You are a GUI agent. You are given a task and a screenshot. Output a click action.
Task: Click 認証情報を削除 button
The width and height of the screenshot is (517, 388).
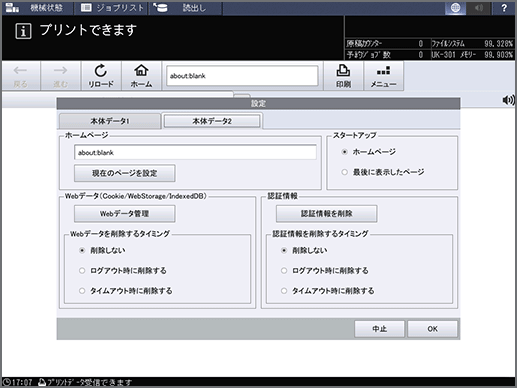(327, 214)
